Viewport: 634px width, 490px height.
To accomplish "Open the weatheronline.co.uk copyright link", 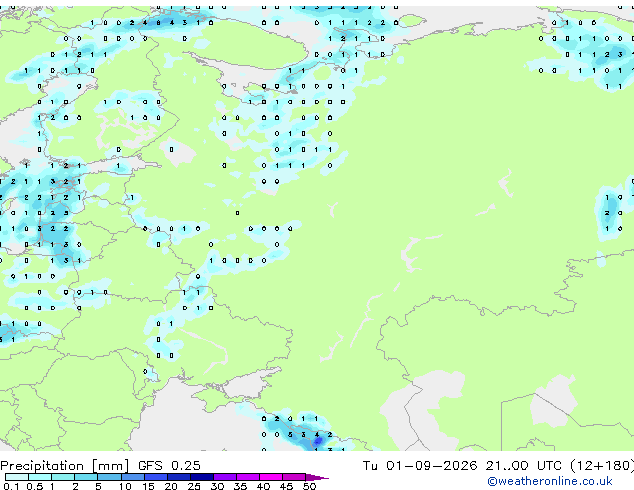I will [x=550, y=481].
